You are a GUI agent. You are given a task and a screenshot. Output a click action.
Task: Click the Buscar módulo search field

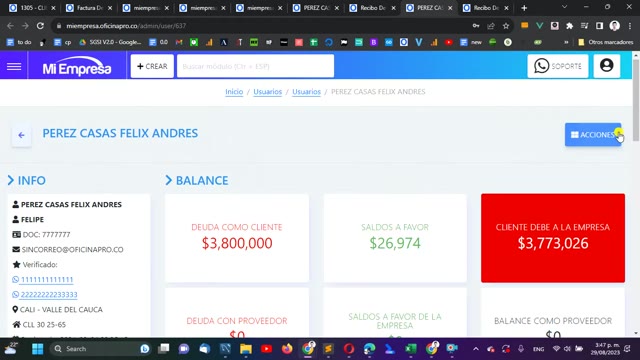[256, 66]
